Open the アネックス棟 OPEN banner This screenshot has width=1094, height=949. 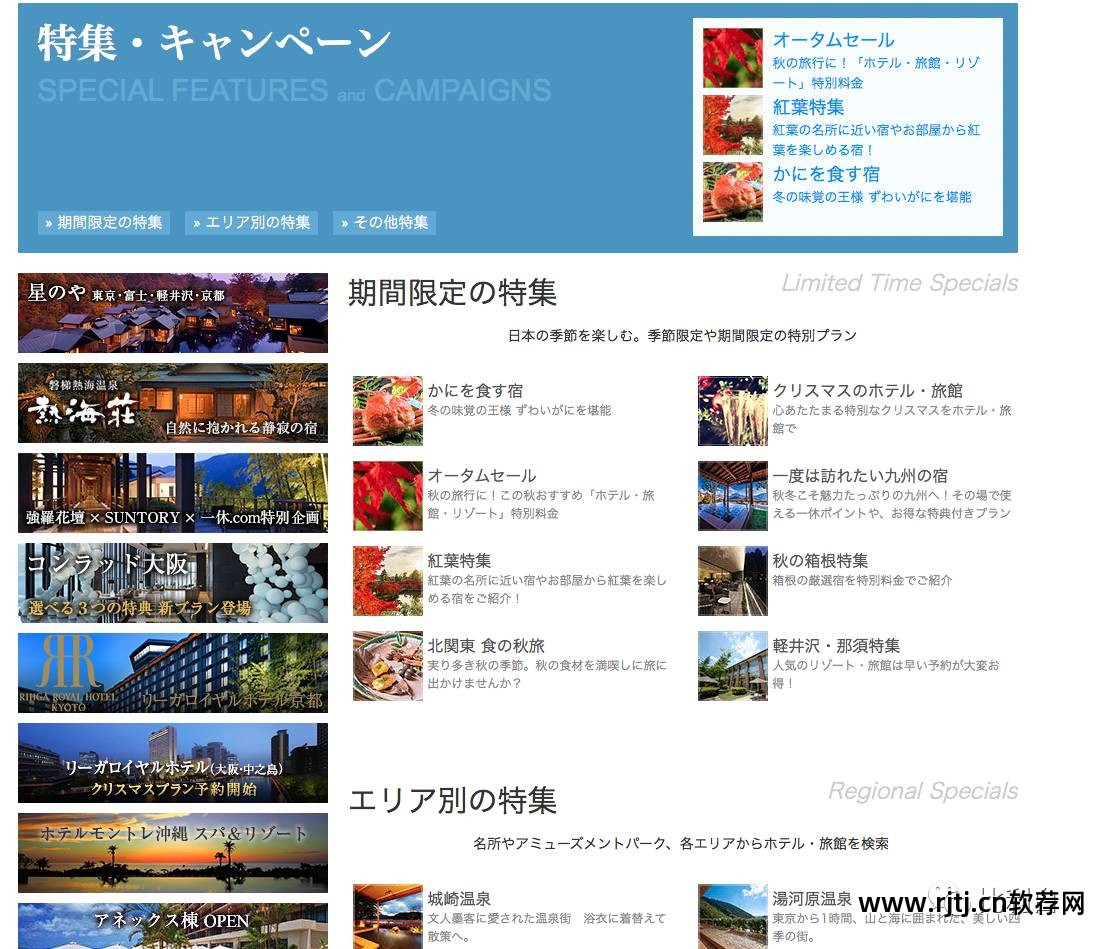click(x=173, y=926)
